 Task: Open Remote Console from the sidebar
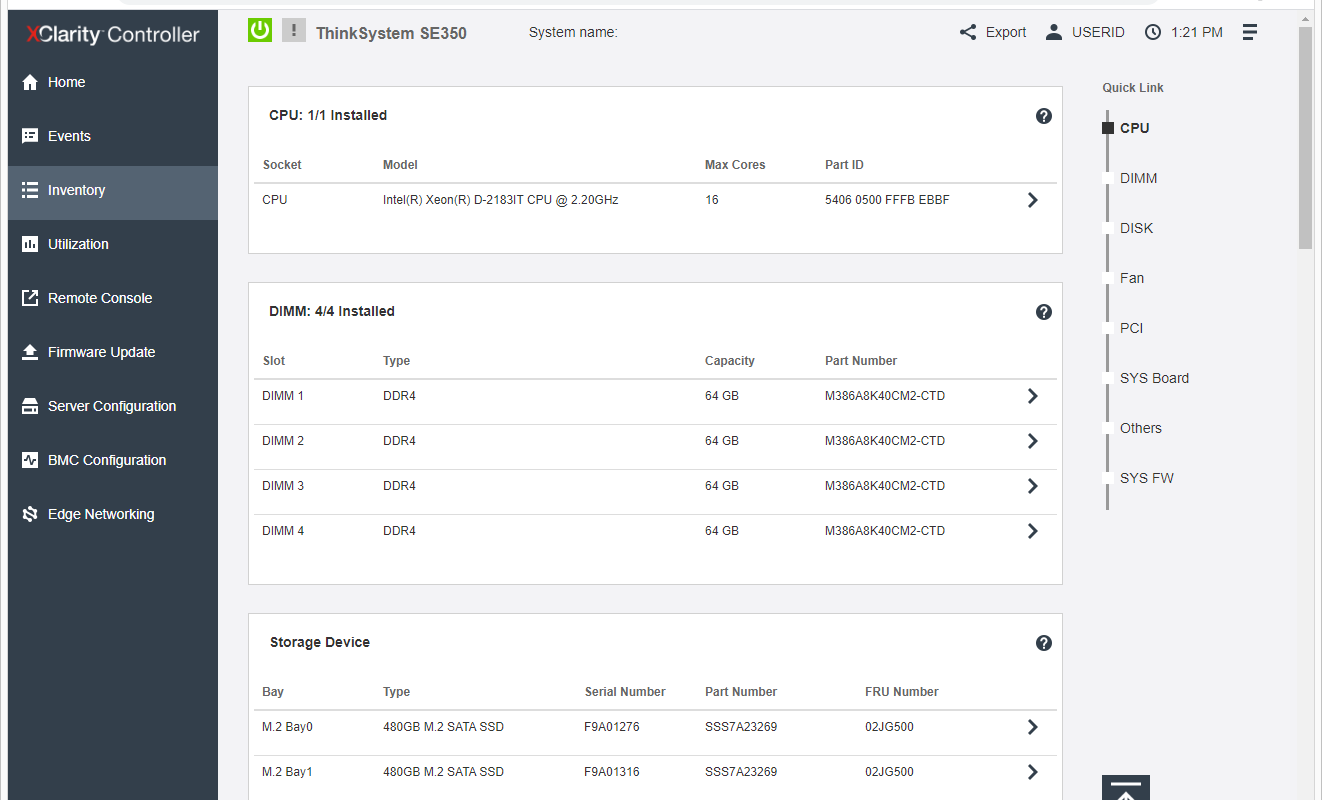pyautogui.click(x=113, y=298)
